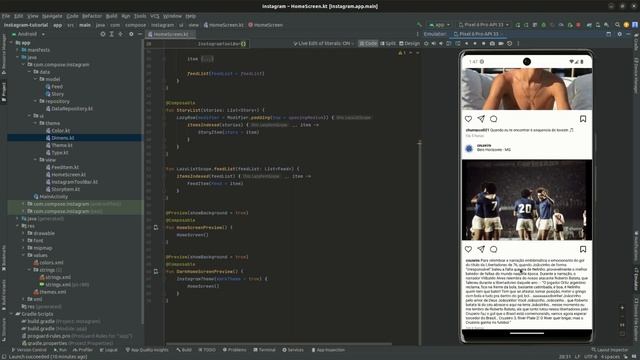
Task: Click emulator snapshots clock icon
Action: tap(509, 43)
